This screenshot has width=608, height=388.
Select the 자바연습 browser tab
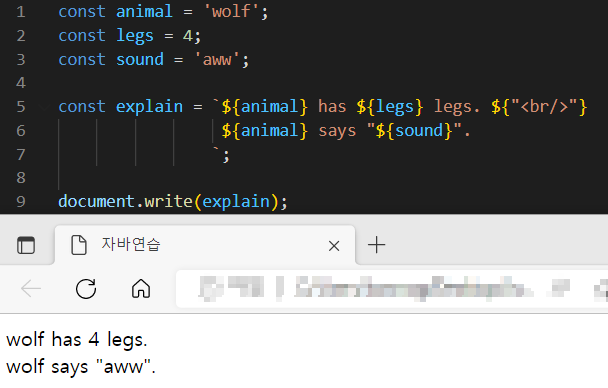click(205, 245)
